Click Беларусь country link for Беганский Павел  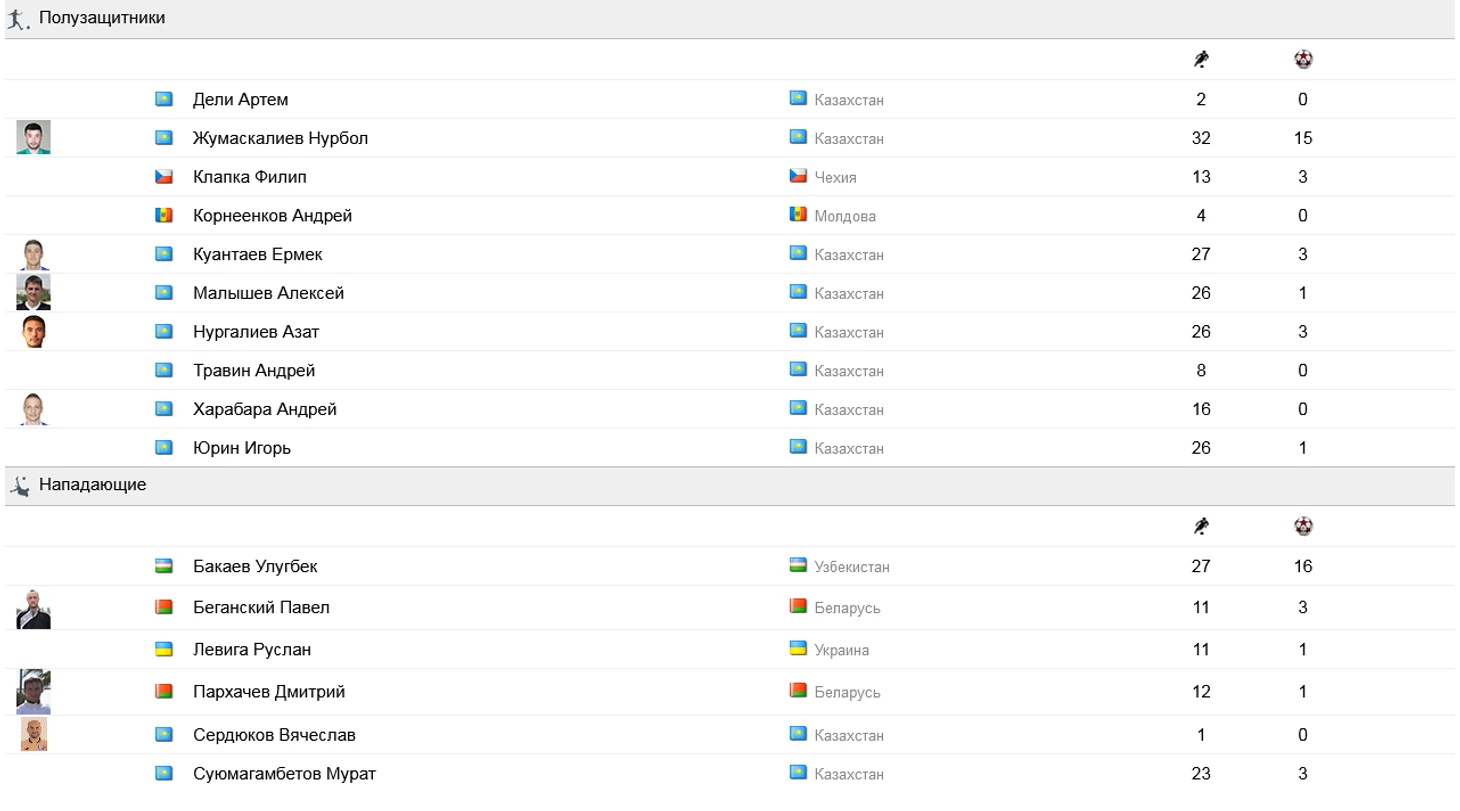coord(847,608)
